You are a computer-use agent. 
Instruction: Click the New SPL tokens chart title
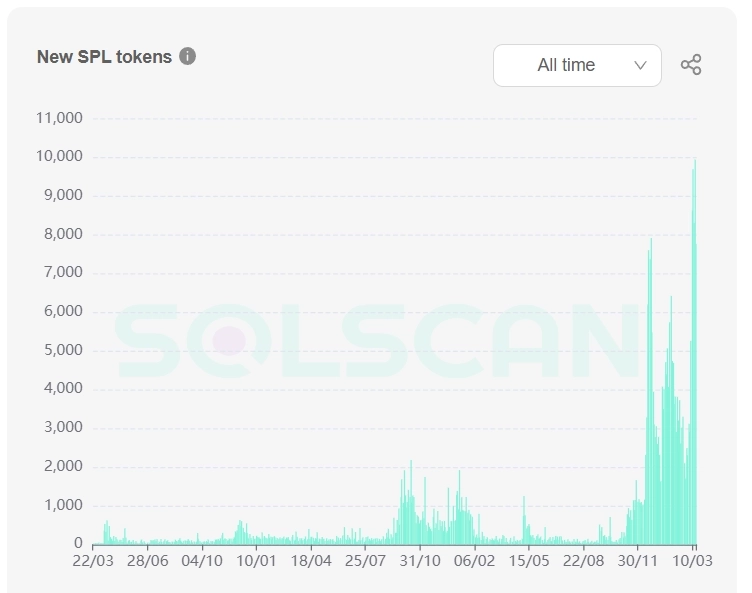pyautogui.click(x=104, y=56)
